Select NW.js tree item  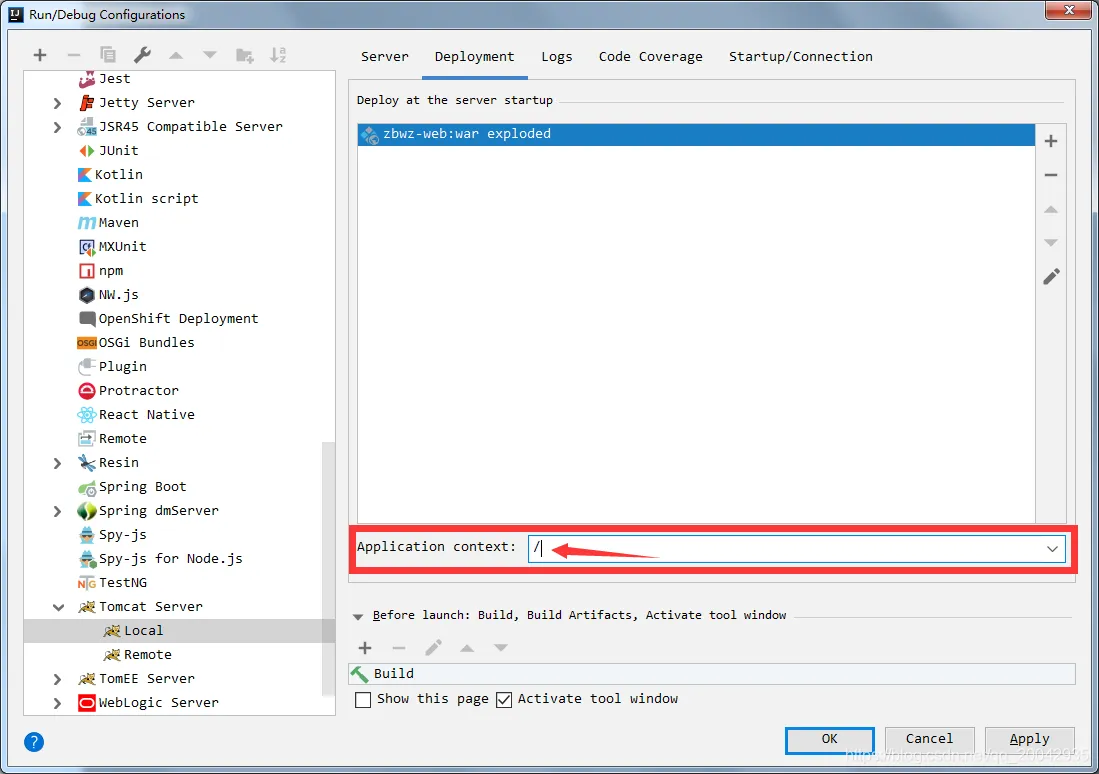pyautogui.click(x=118, y=294)
